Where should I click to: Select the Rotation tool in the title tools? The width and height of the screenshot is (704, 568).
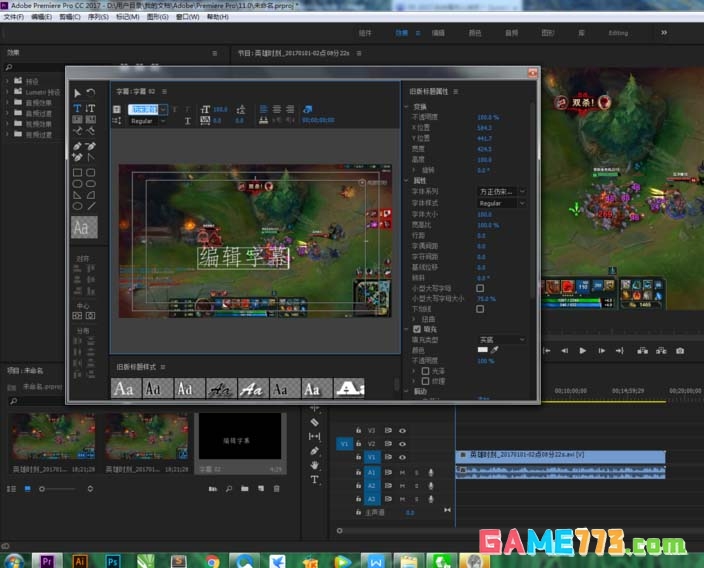pyautogui.click(x=91, y=92)
